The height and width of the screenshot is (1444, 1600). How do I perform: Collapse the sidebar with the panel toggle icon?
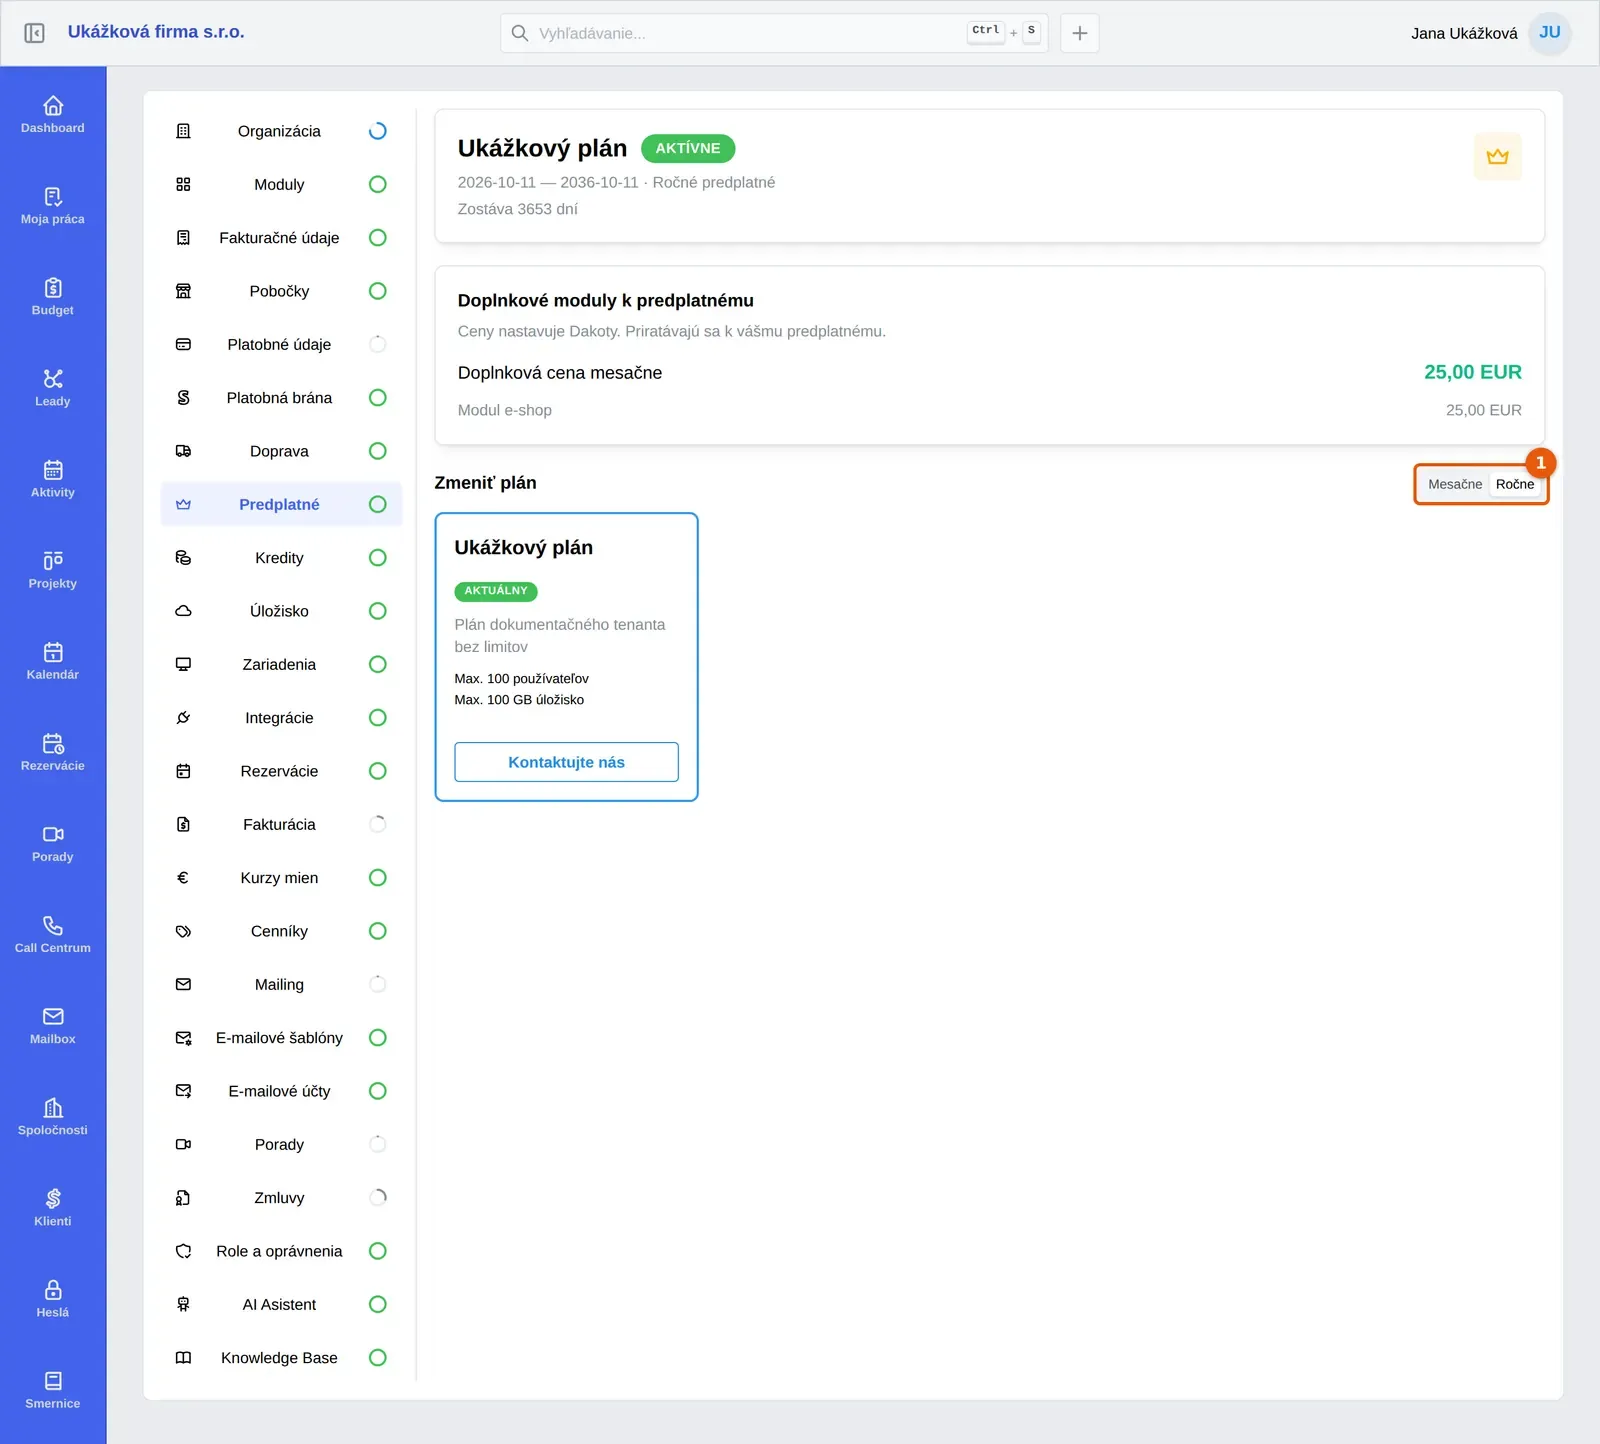click(34, 33)
